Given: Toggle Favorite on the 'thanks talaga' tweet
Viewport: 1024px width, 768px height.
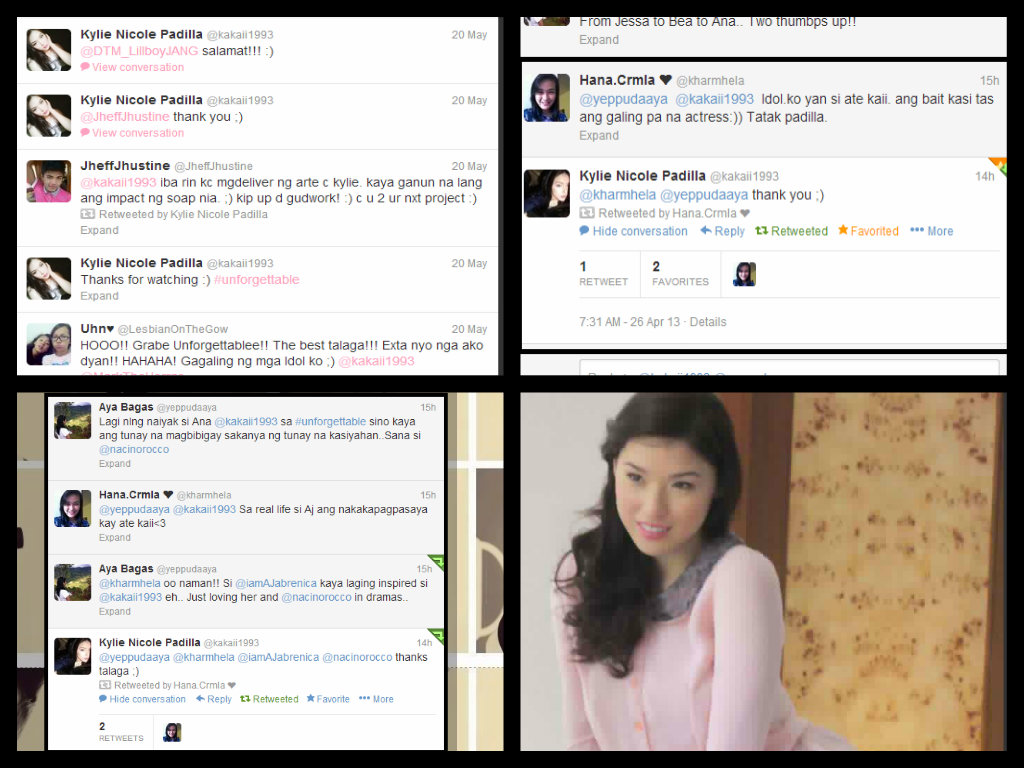Looking at the screenshot, I should point(328,699).
